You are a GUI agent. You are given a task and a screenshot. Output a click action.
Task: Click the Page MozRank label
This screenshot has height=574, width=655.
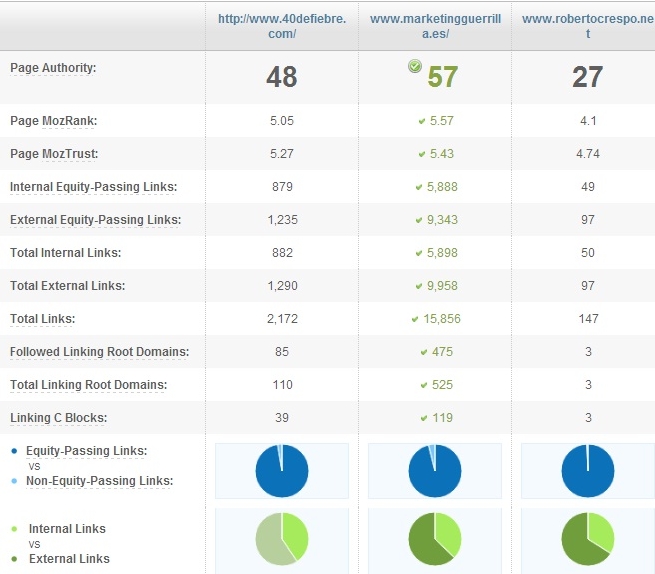(53, 121)
